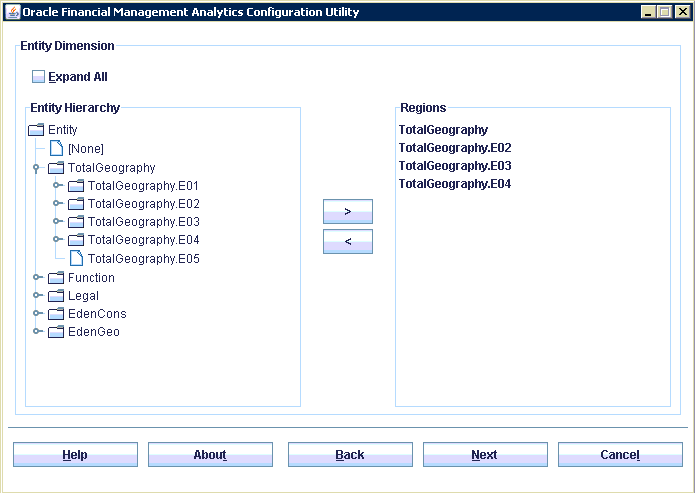Click the TotalGeography.E05 document icon
The image size is (695, 493).
click(76, 258)
